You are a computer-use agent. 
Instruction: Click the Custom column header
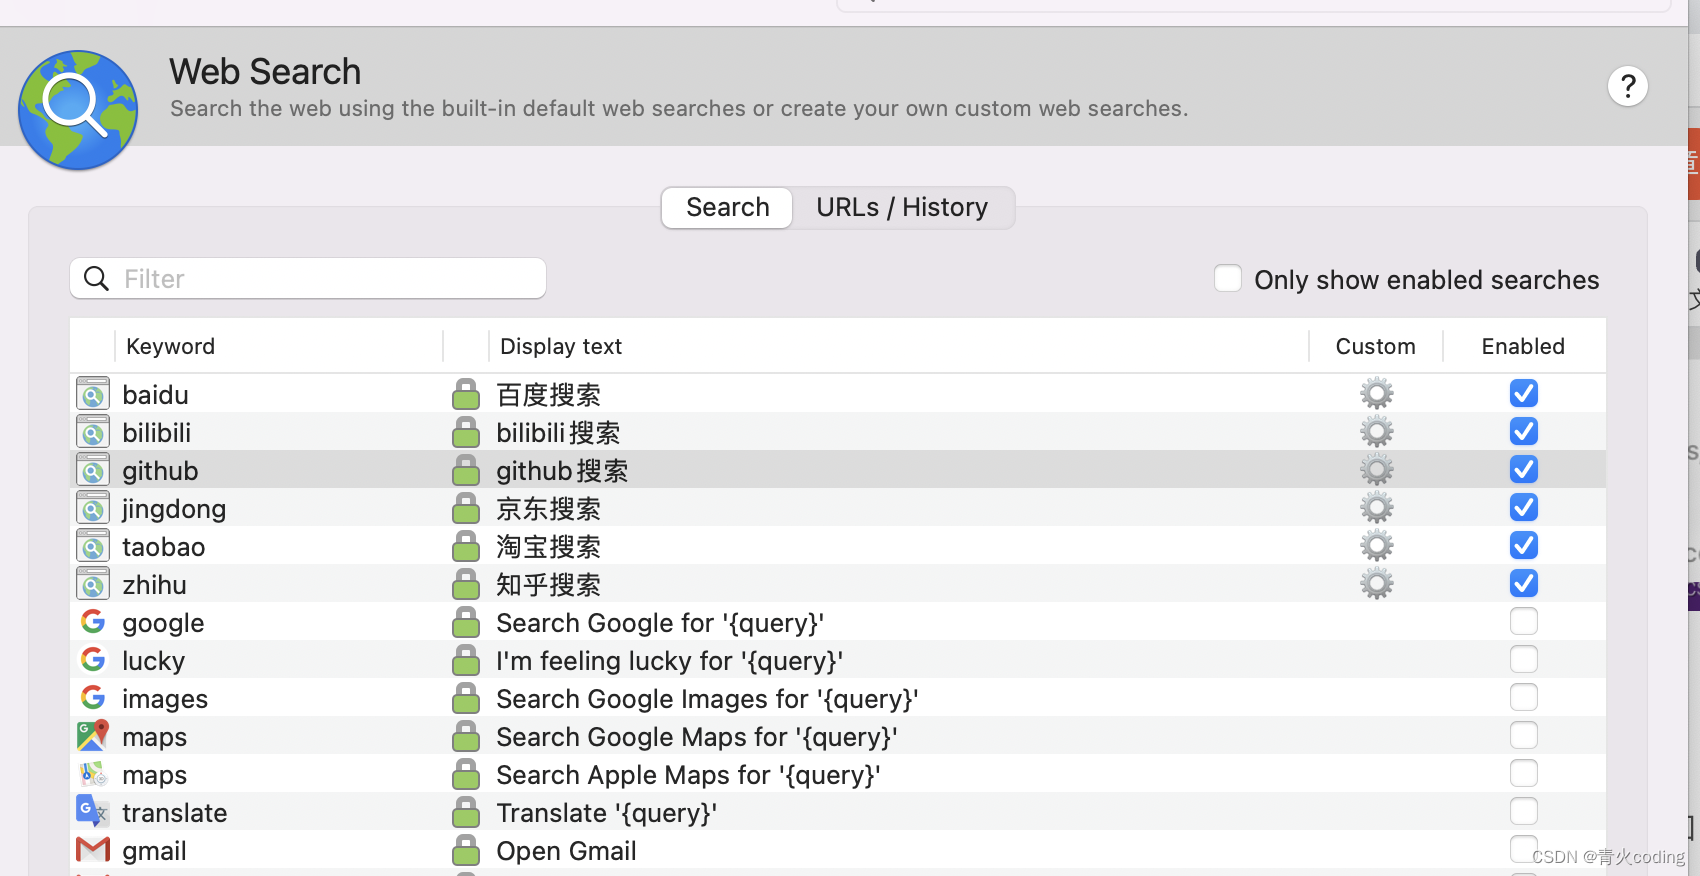pos(1375,346)
